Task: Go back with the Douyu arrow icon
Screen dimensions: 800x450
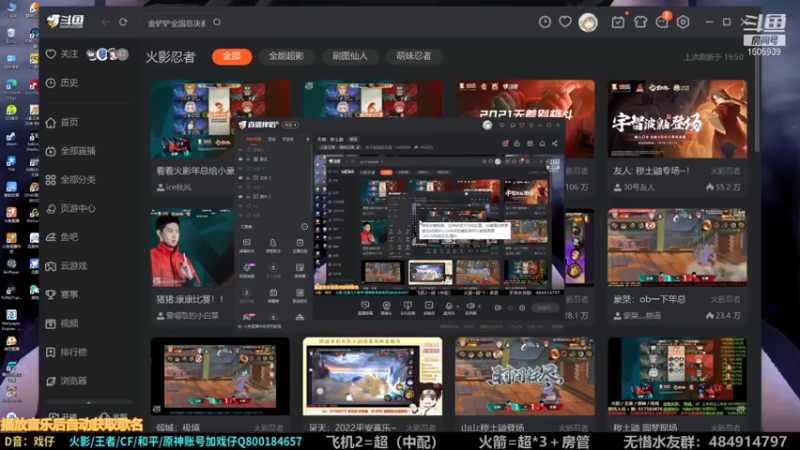Action: pos(105,22)
